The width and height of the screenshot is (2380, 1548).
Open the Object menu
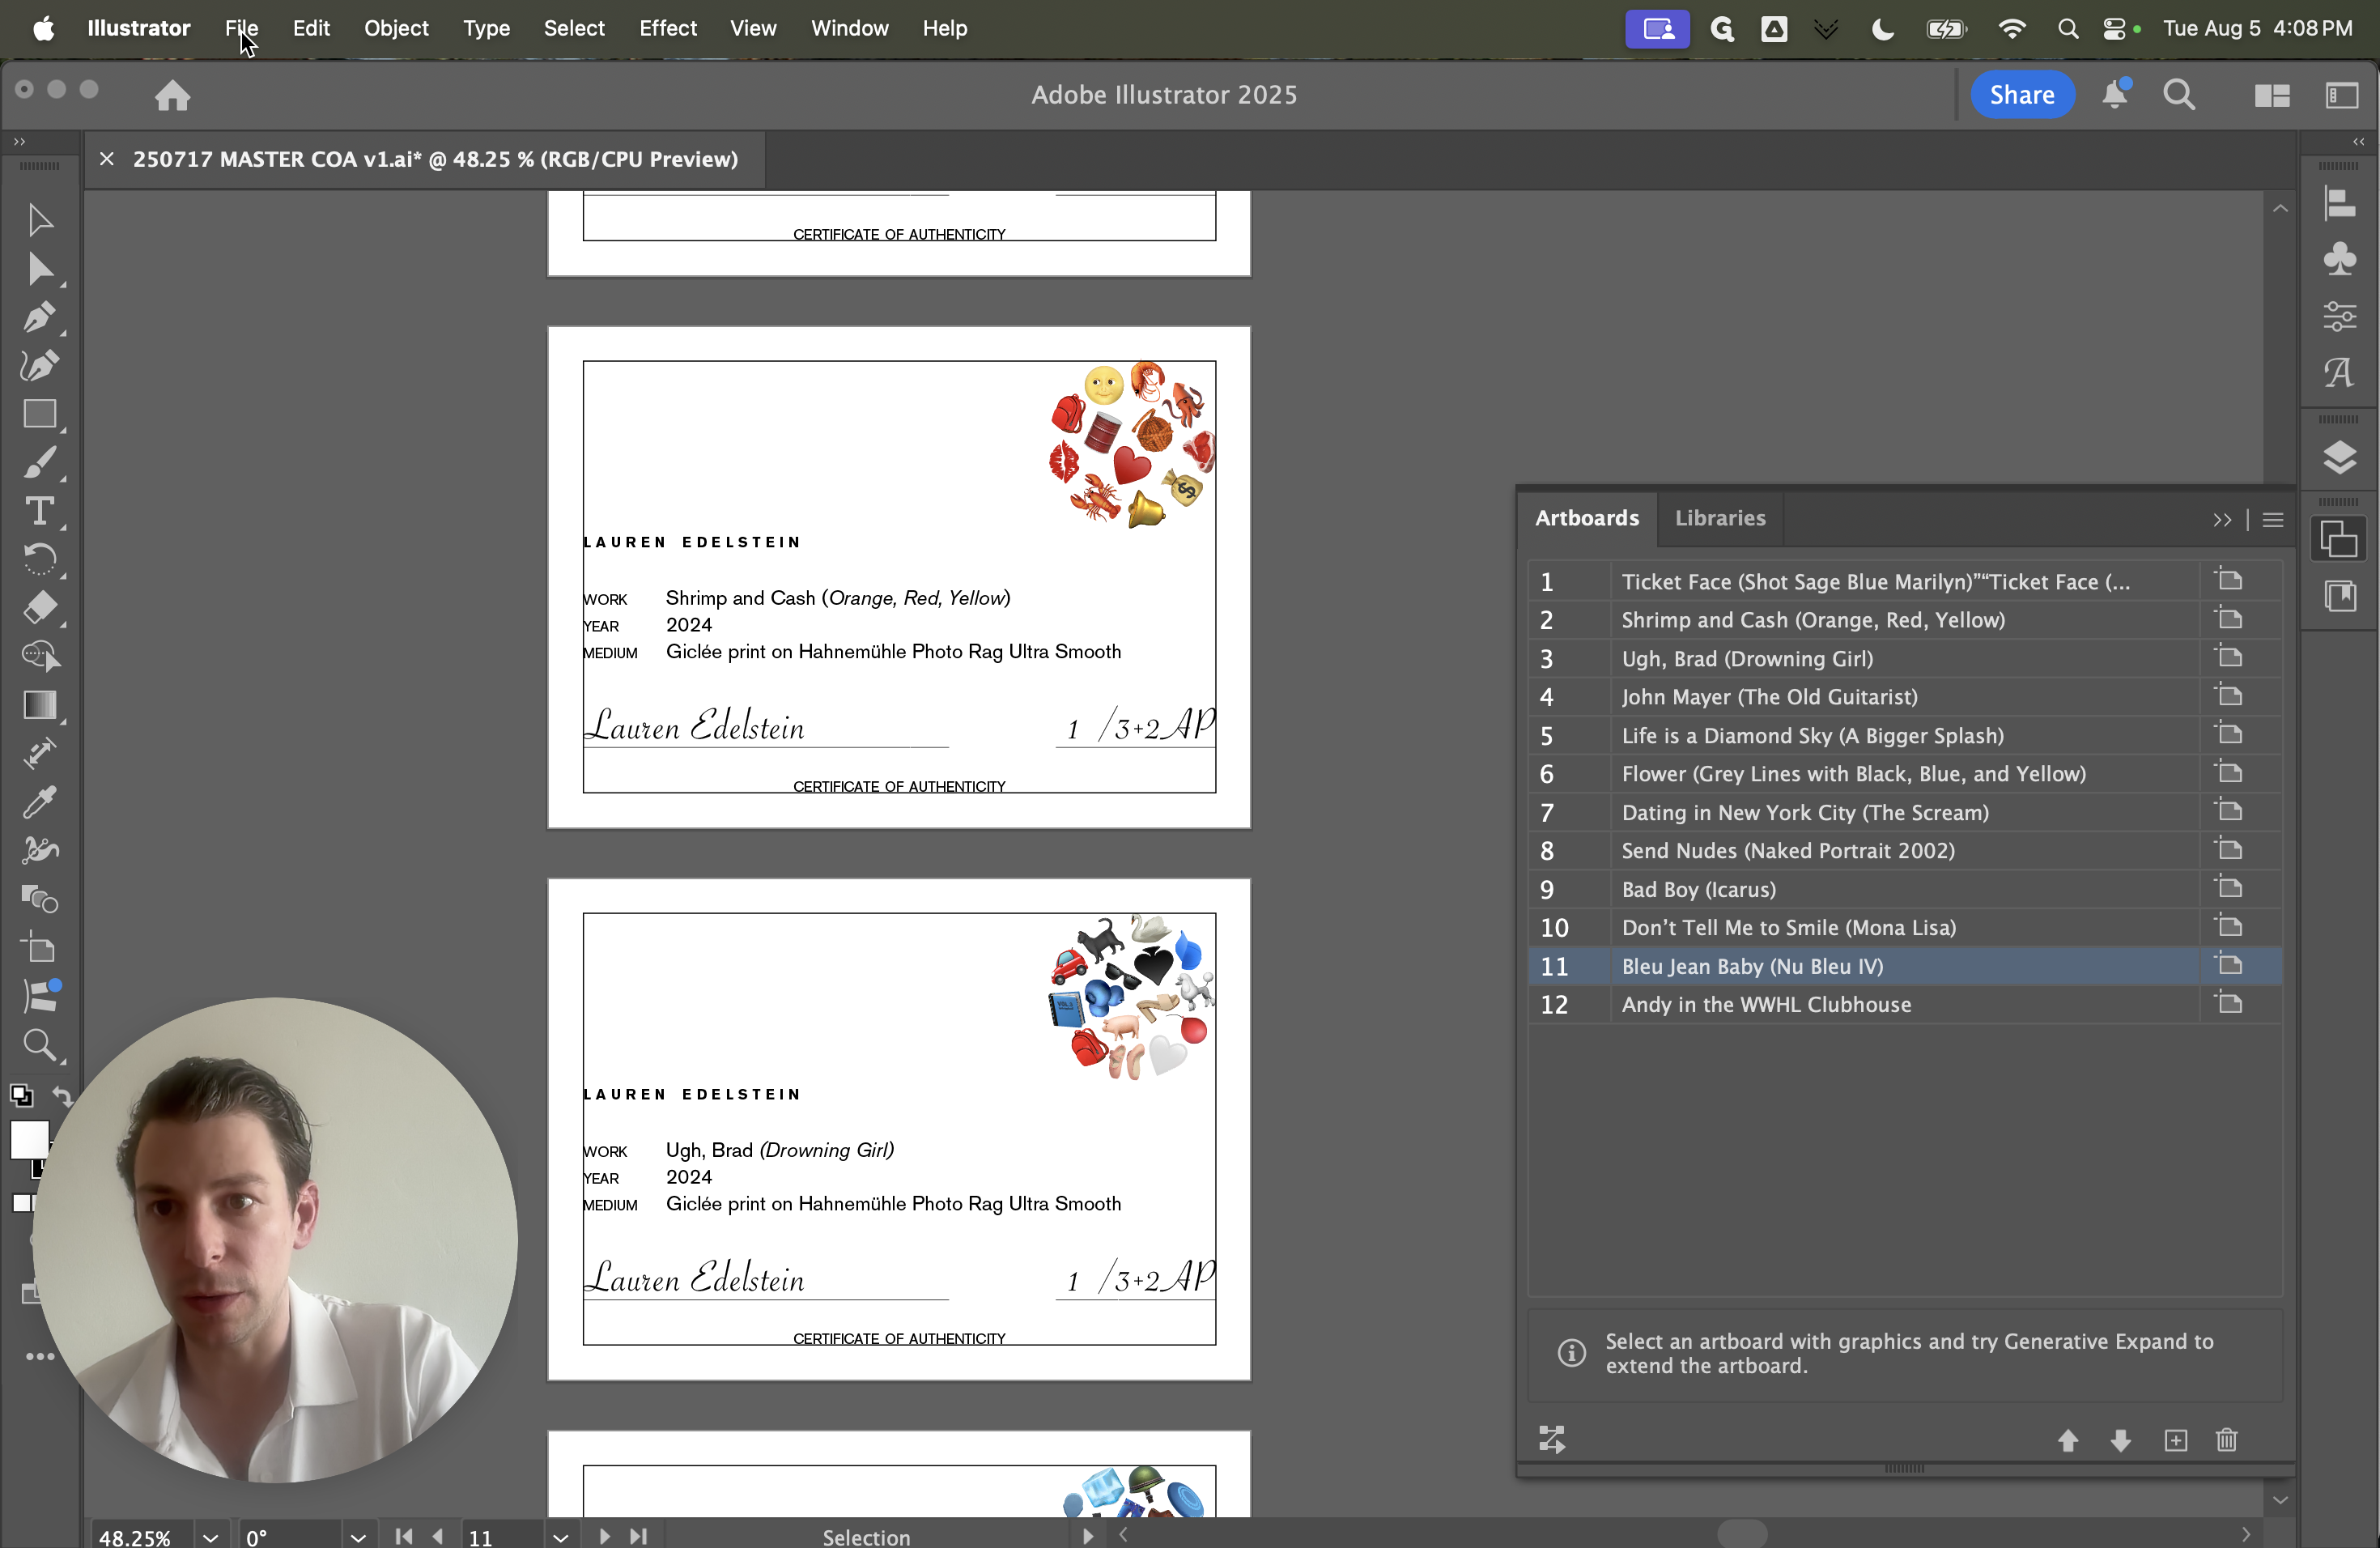pyautogui.click(x=396, y=28)
